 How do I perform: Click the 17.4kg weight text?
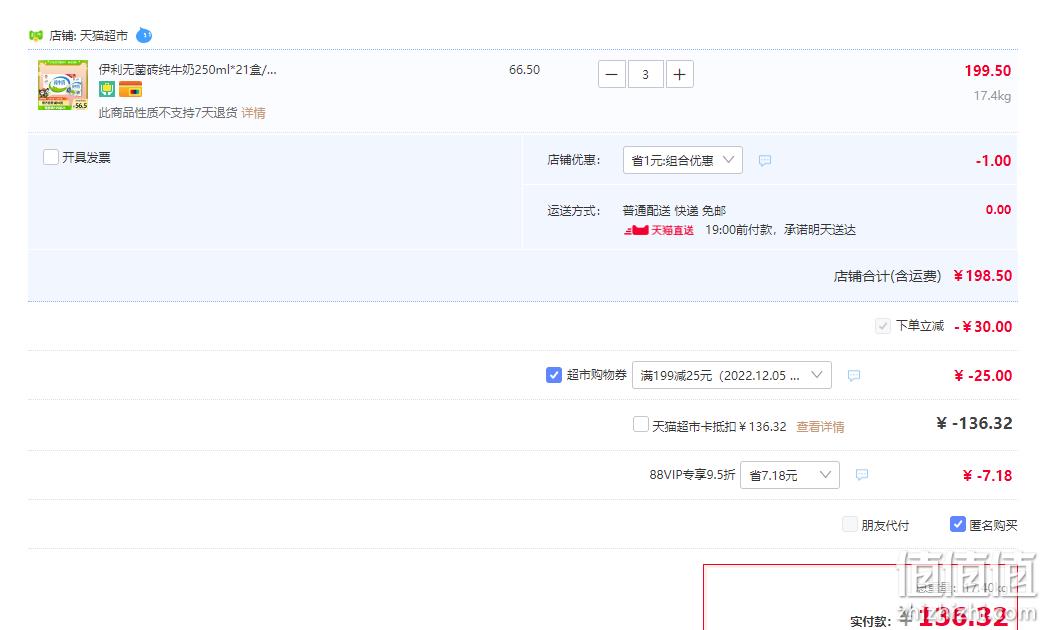992,96
